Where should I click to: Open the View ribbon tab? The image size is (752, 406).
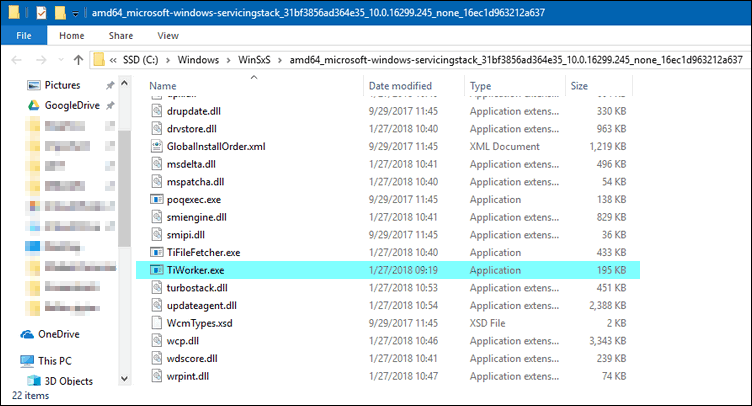(x=168, y=35)
